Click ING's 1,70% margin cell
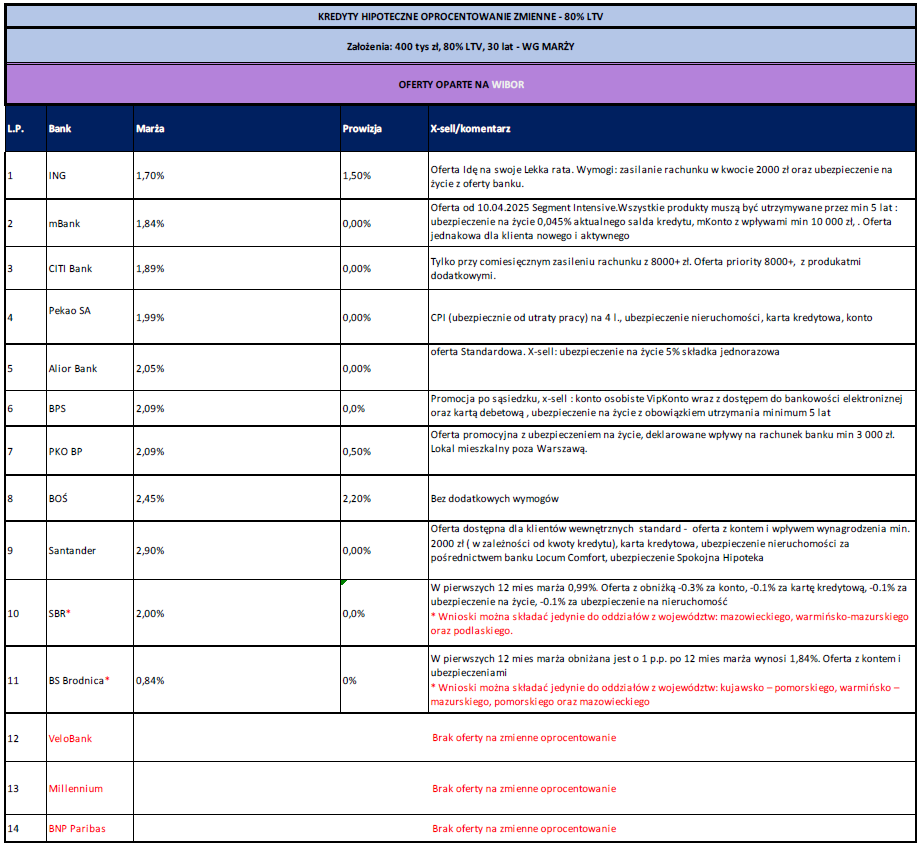Screen dimensions: 920x843 pyautogui.click(x=150, y=175)
